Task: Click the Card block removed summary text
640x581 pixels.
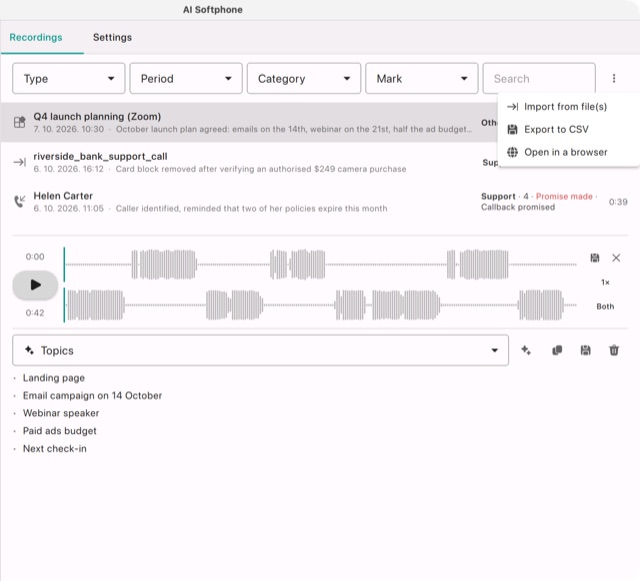Action: coord(261,169)
